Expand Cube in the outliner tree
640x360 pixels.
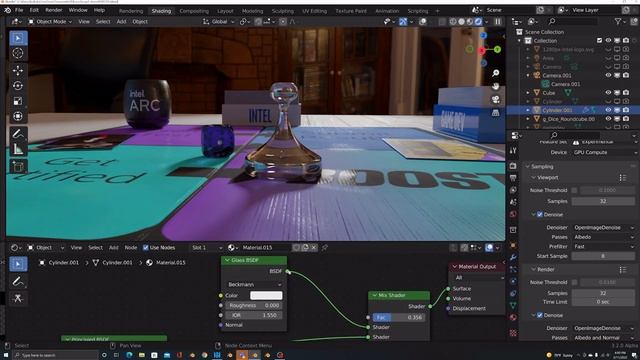(528, 93)
